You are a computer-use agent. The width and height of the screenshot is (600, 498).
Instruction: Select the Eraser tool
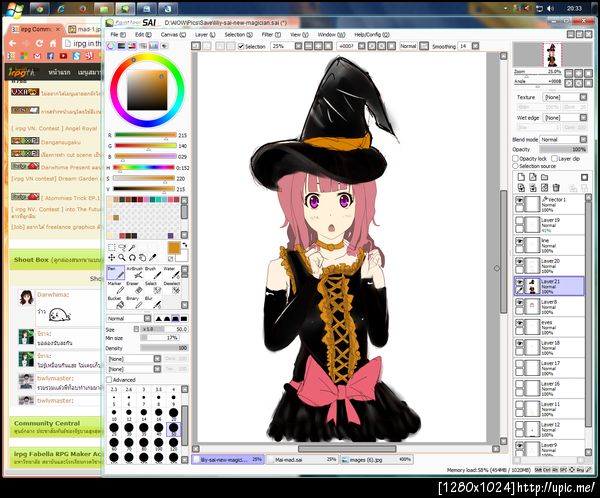134,288
